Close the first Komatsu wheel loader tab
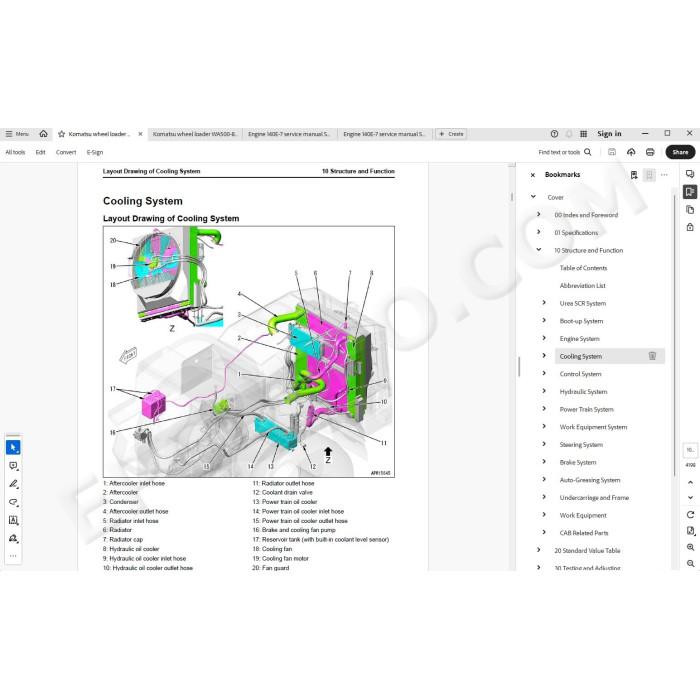Image resolution: width=700 pixels, height=700 pixels. [x=140, y=134]
